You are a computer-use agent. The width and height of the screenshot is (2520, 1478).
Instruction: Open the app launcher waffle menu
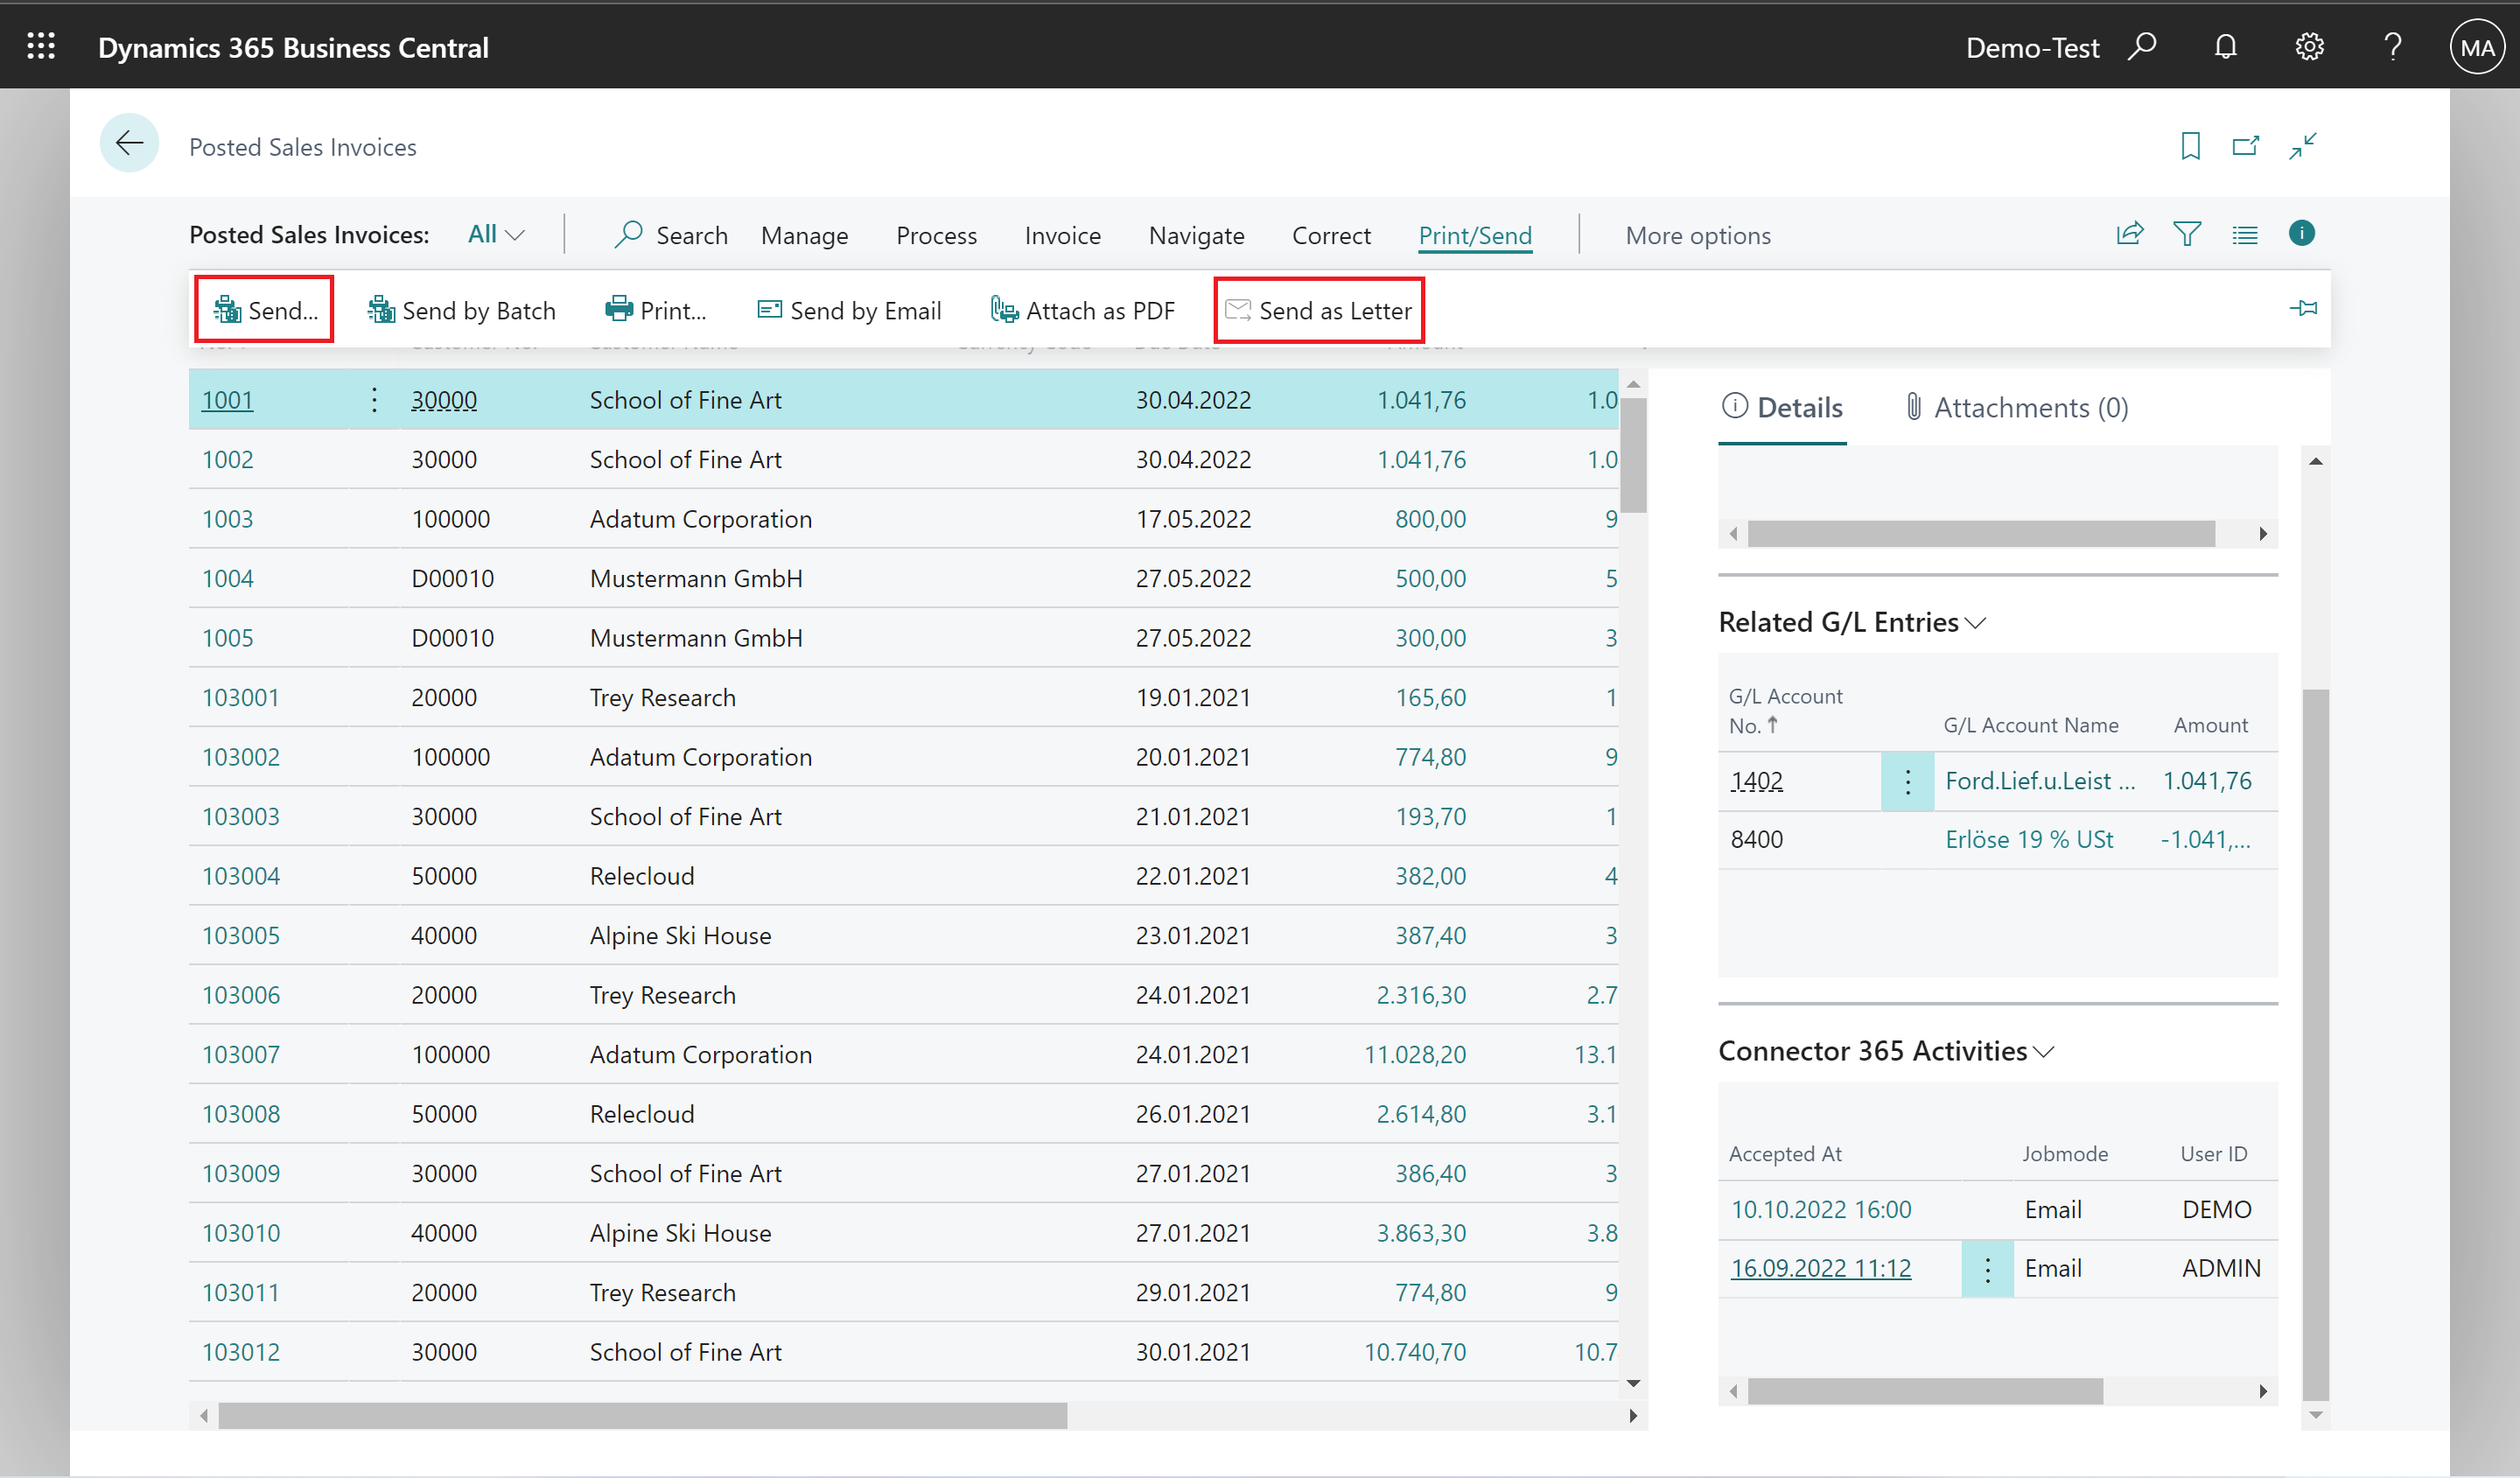(41, 46)
